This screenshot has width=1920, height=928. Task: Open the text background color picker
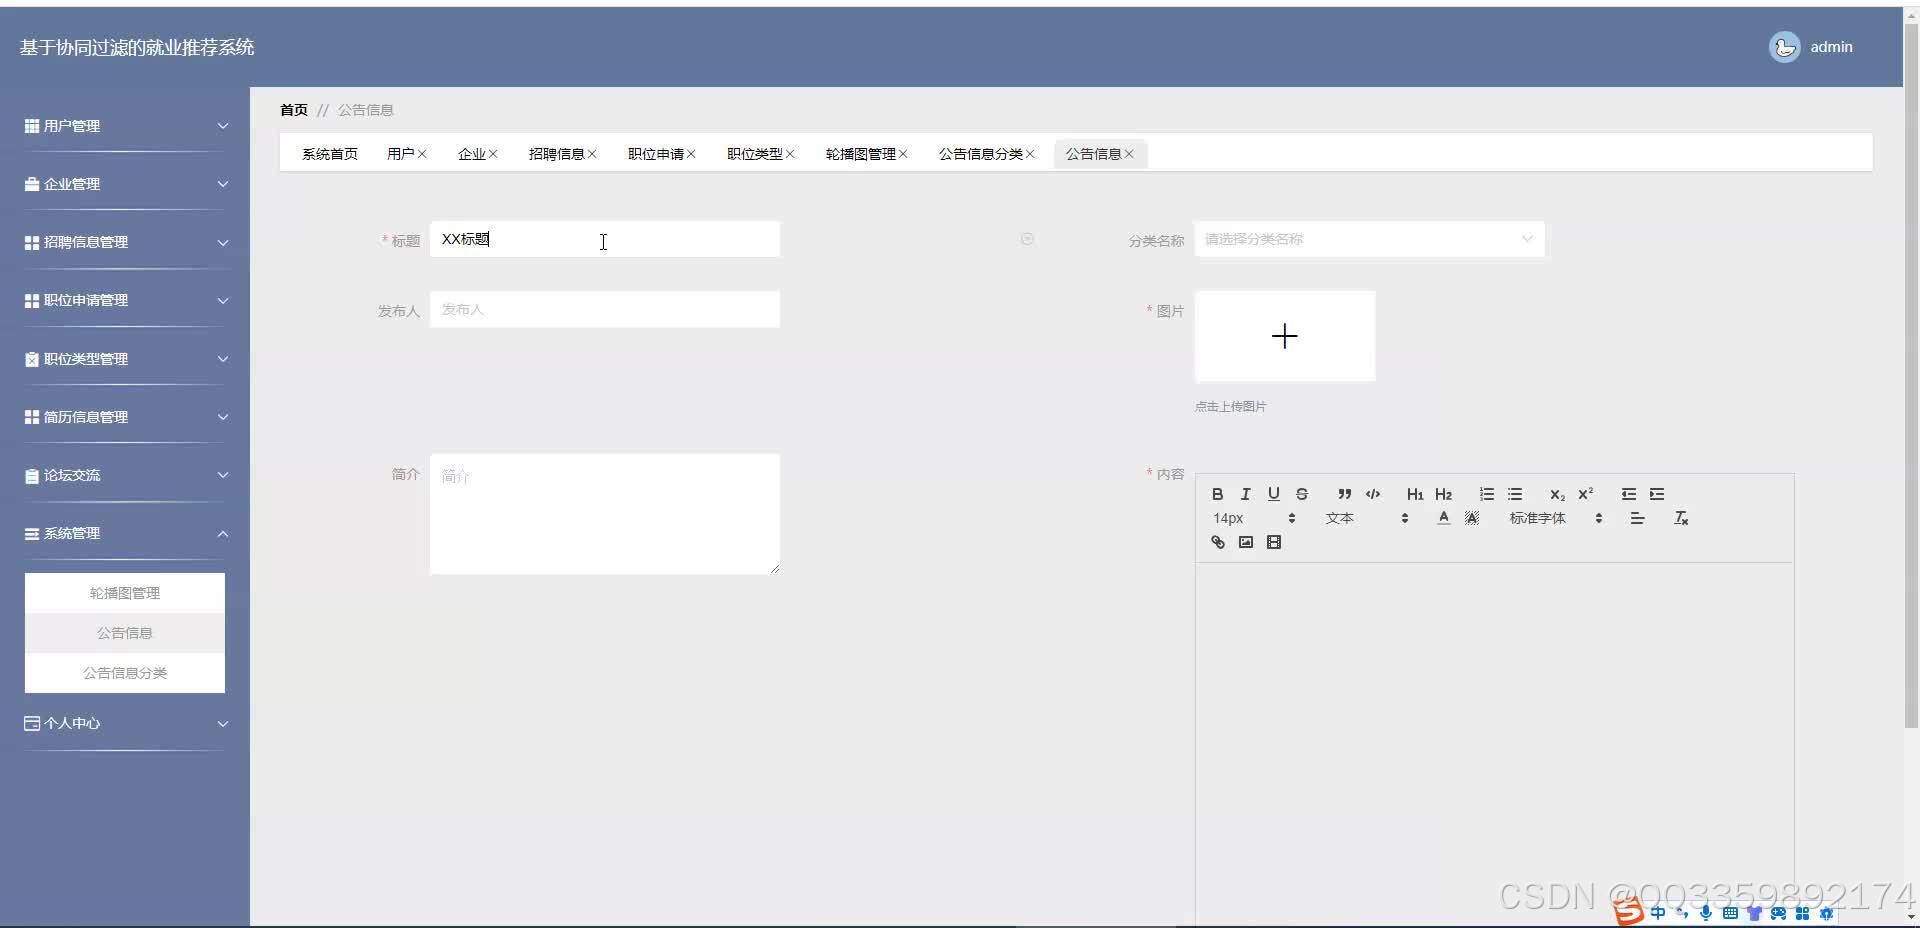(x=1471, y=518)
